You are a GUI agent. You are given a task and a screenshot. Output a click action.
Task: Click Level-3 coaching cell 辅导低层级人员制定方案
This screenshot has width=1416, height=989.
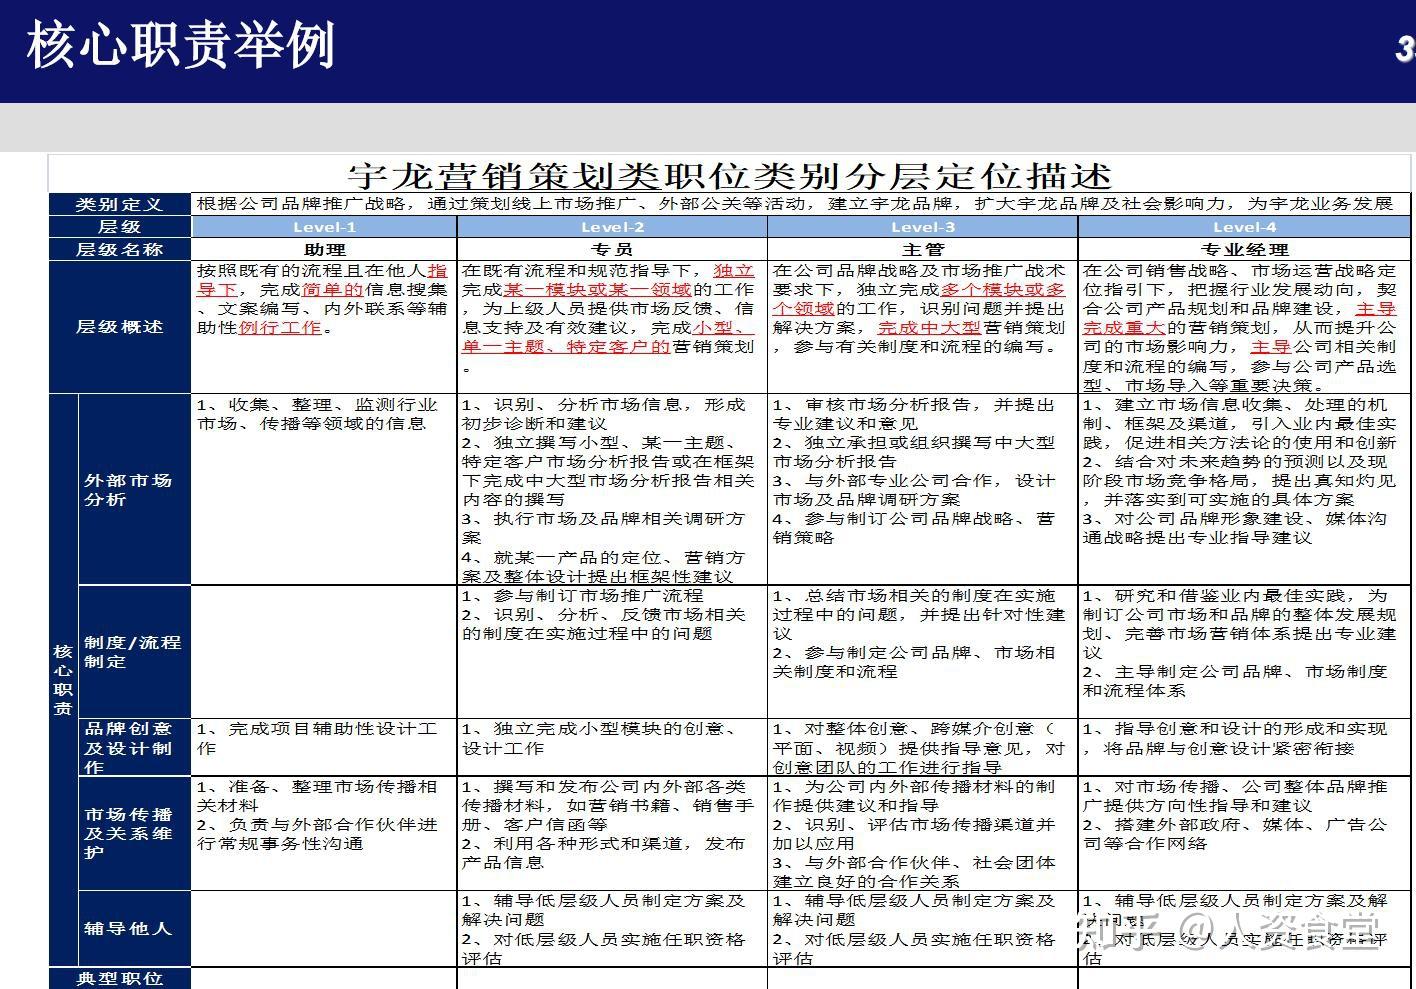pyautogui.click(x=922, y=929)
